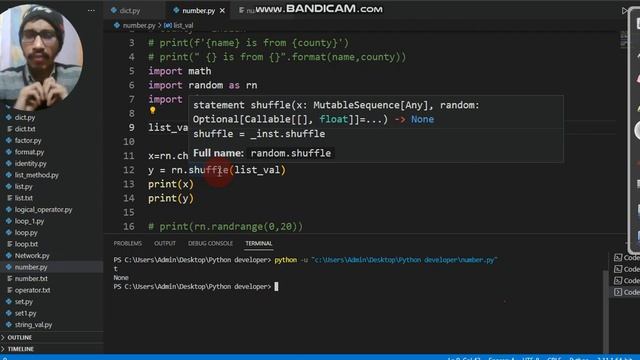This screenshot has height=360, width=640.
Task: Open dict.py in the Explorer
Action: [25, 118]
